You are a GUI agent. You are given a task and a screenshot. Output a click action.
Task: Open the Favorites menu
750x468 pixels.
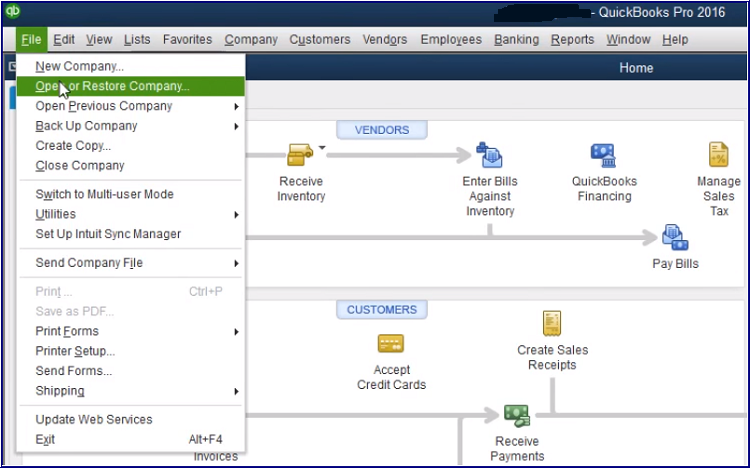click(x=188, y=40)
